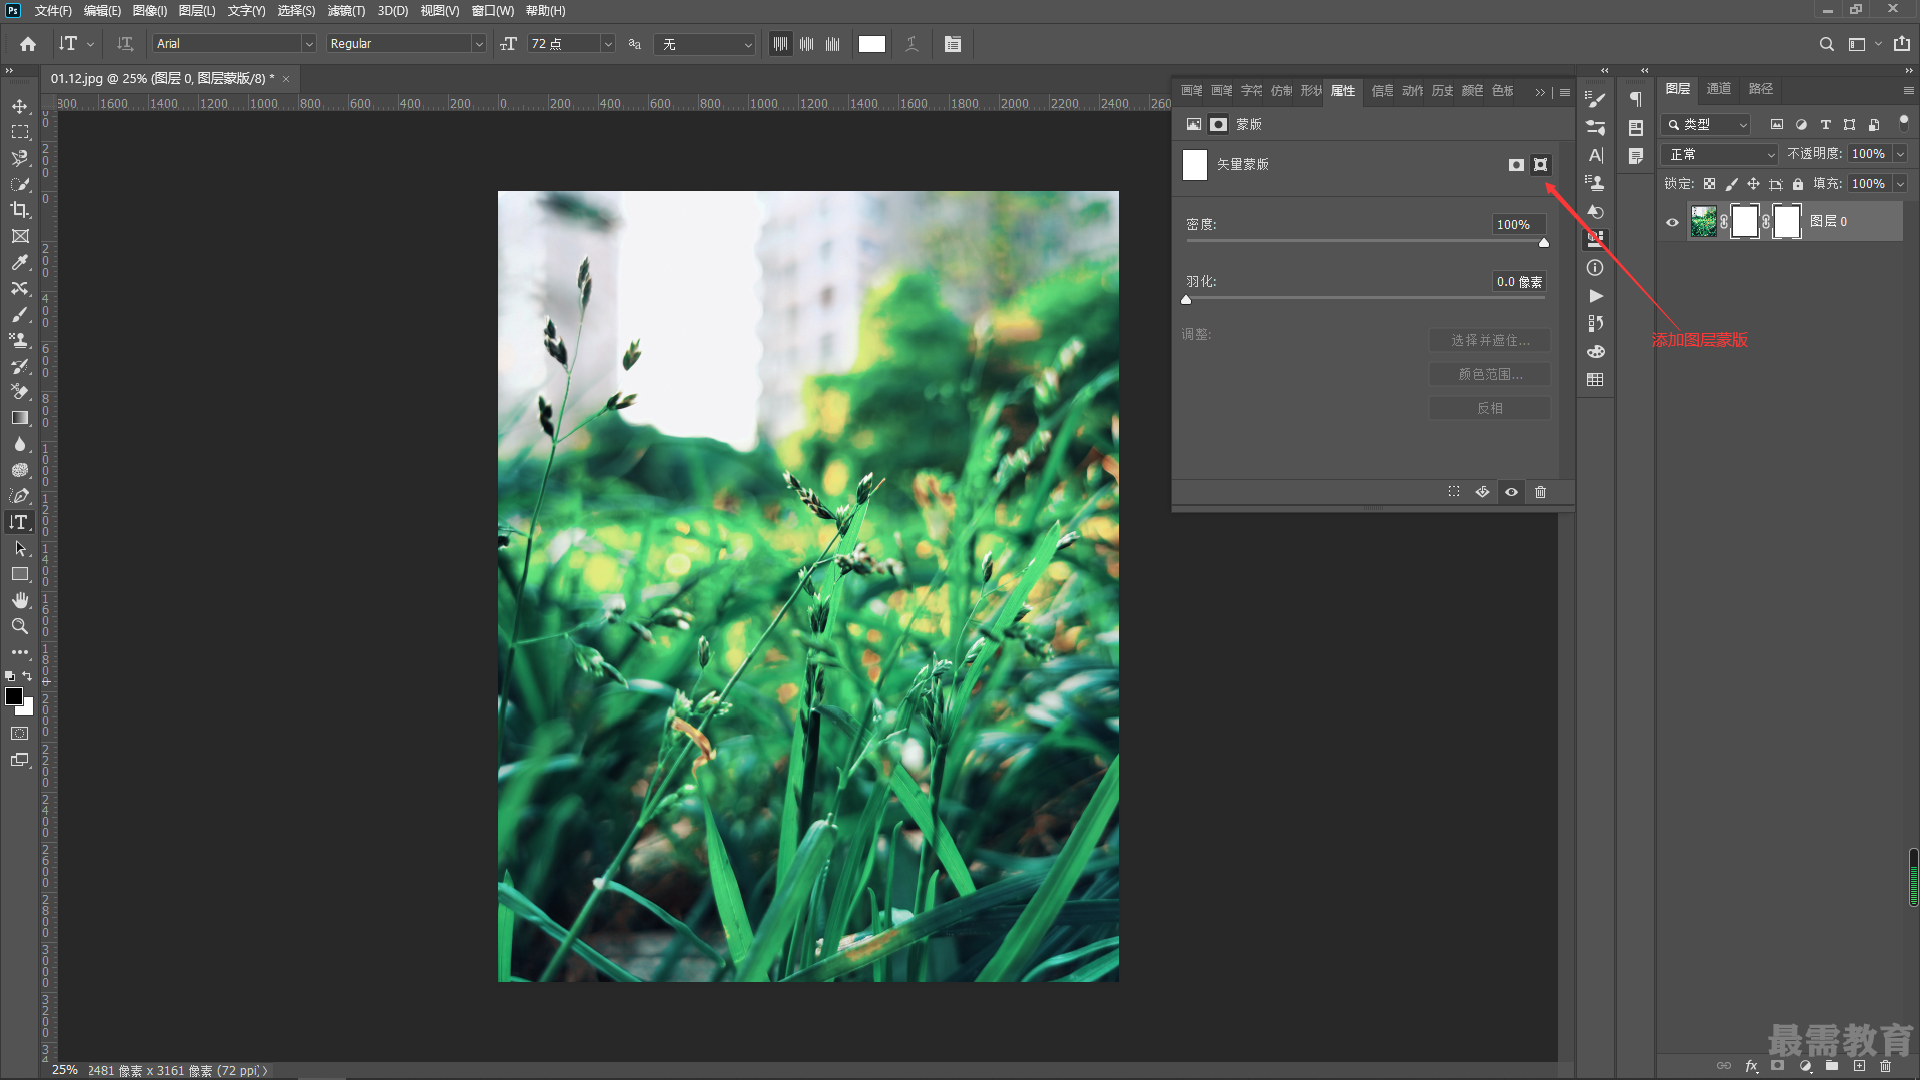
Task: Click the 密度 density slider handle
Action: 1544,242
